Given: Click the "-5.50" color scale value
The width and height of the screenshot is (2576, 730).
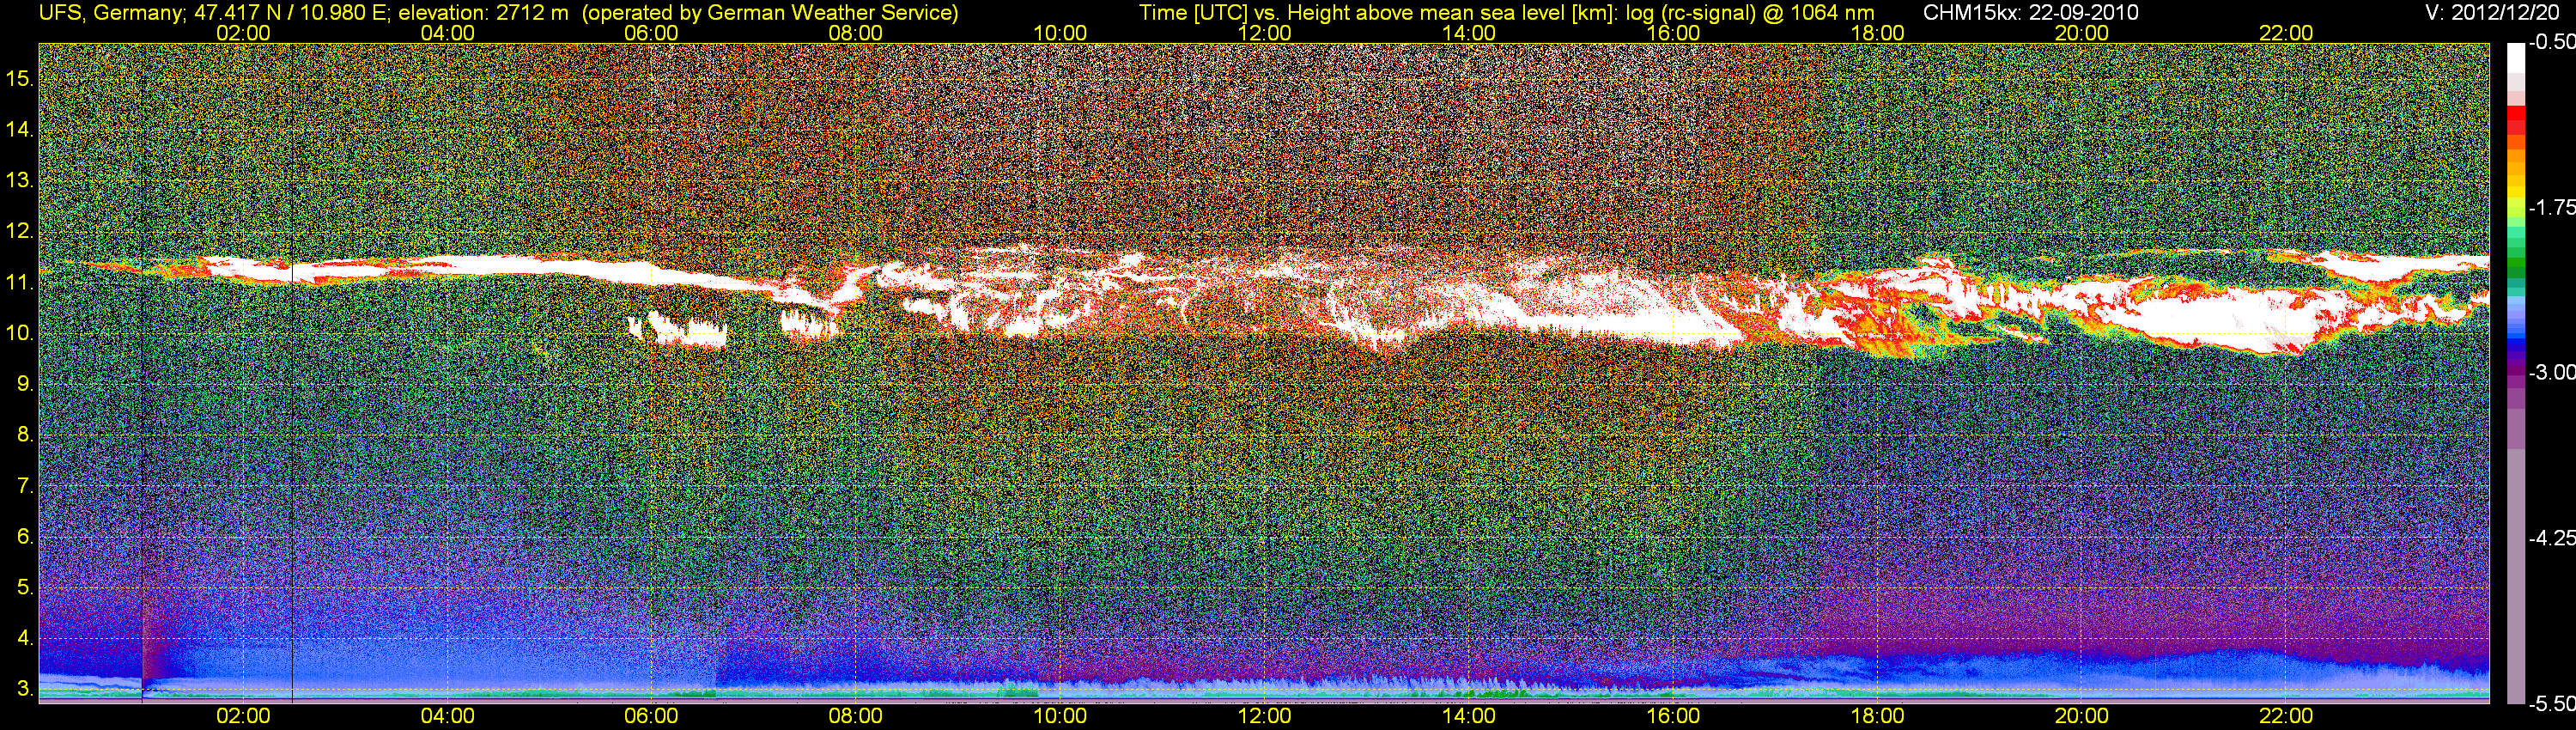Looking at the screenshot, I should (2551, 704).
